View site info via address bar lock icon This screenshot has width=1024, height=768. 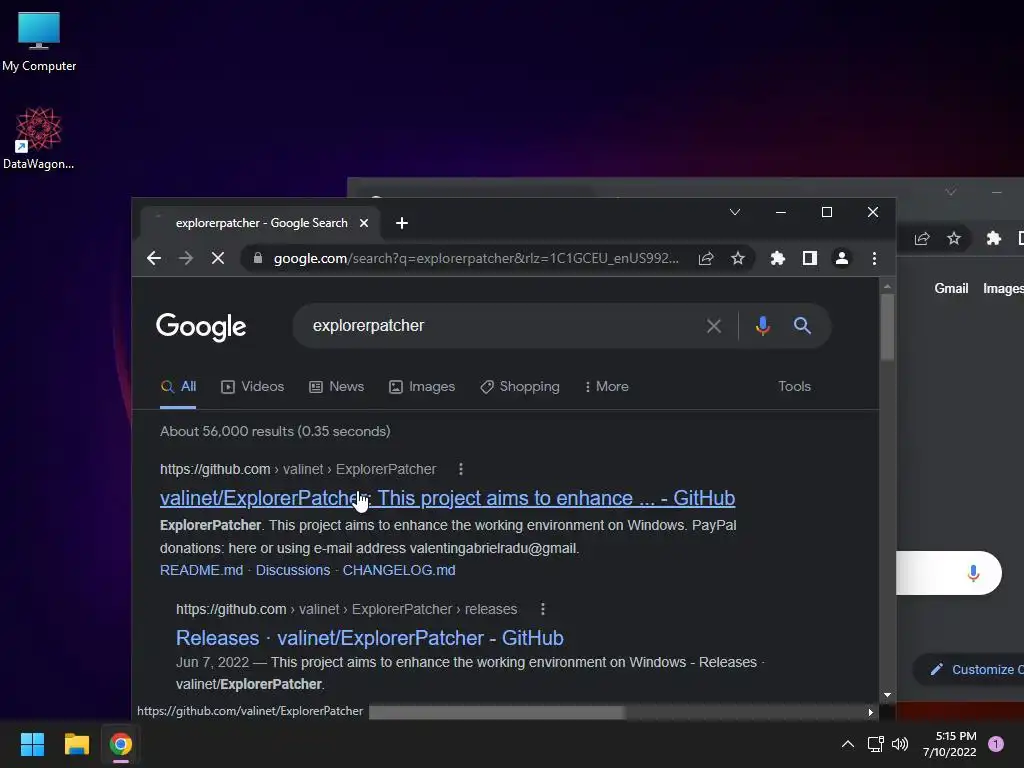[x=258, y=259]
